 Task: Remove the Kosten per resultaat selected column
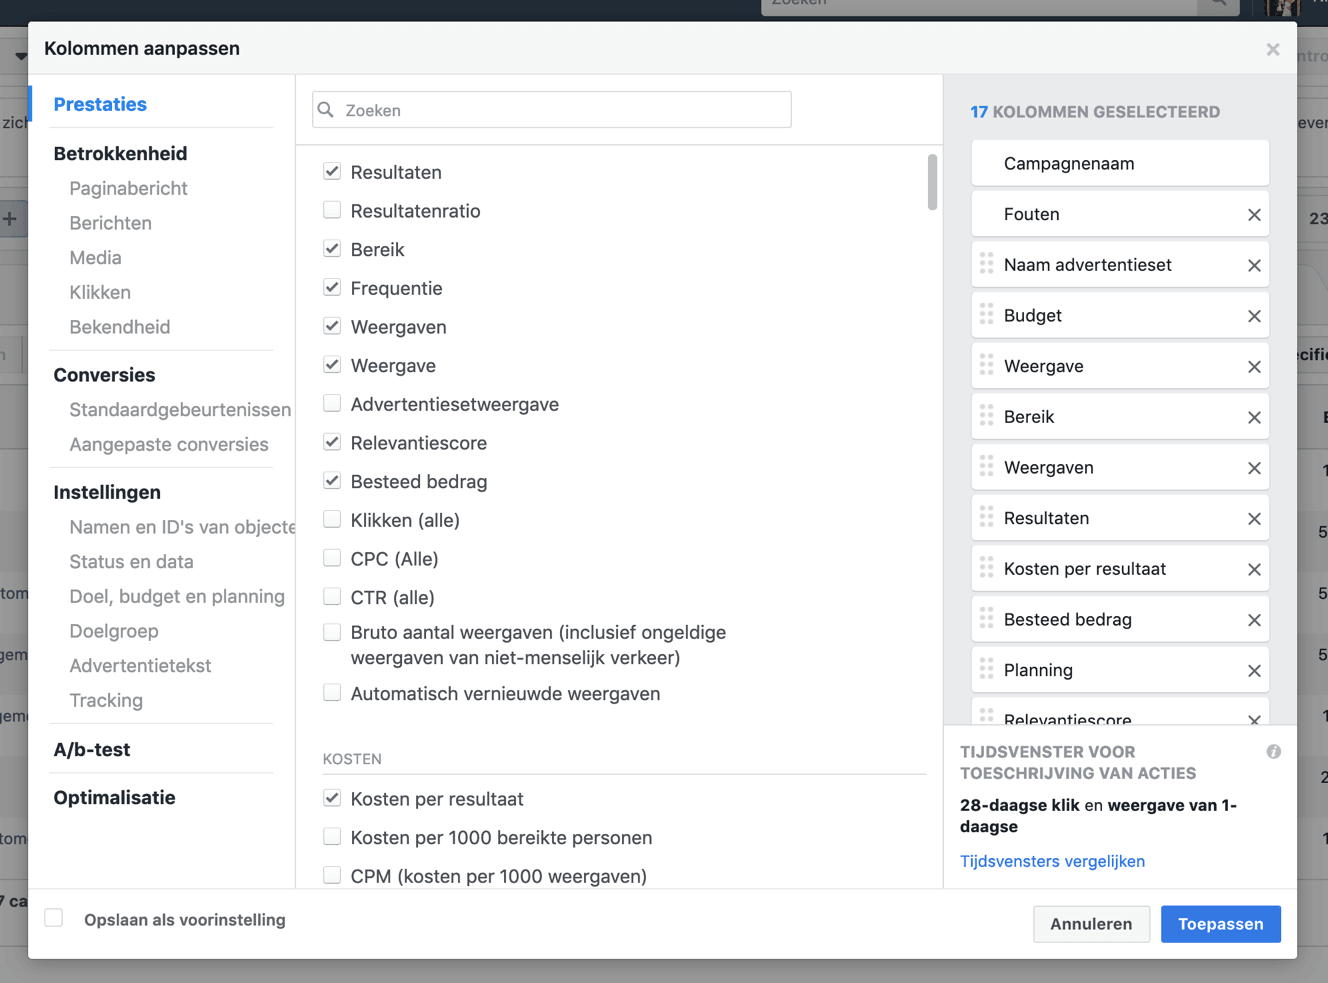1254,570
